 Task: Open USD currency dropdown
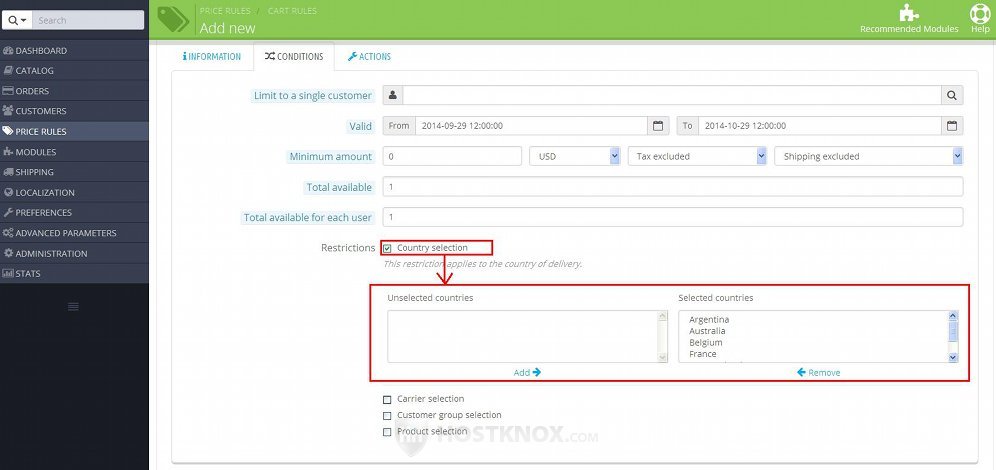(x=575, y=156)
